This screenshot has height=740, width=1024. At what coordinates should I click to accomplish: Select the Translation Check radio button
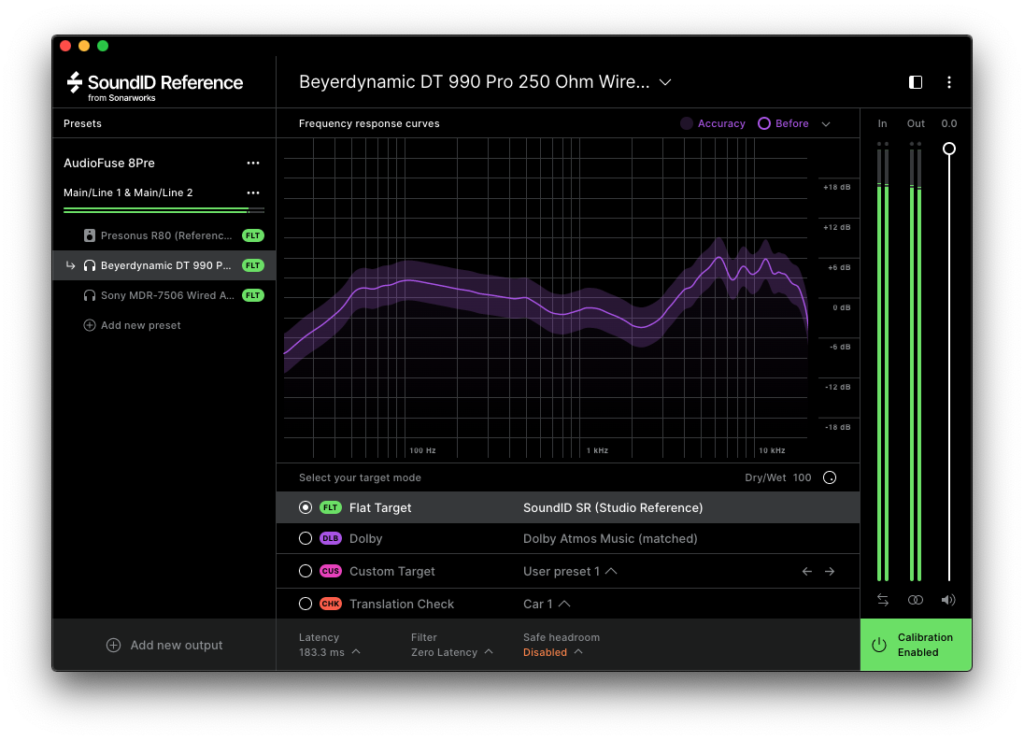coord(306,604)
